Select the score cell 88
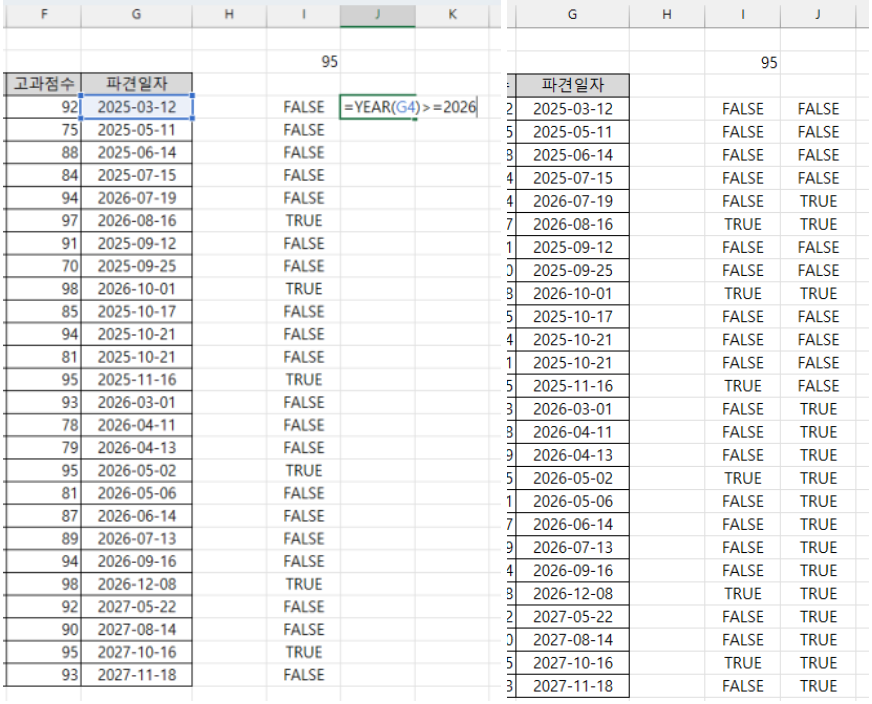Image resolution: width=872 pixels, height=704 pixels. 43,152
